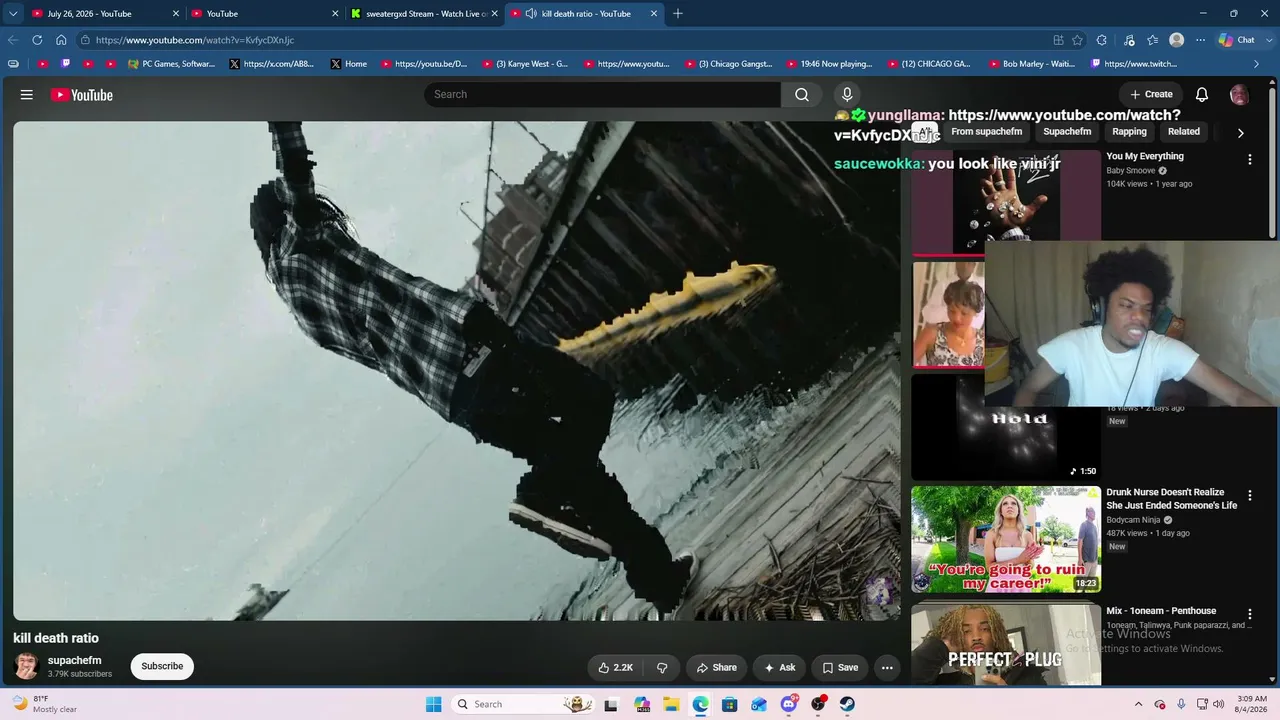
Task: Click the Ask button
Action: tap(780, 668)
